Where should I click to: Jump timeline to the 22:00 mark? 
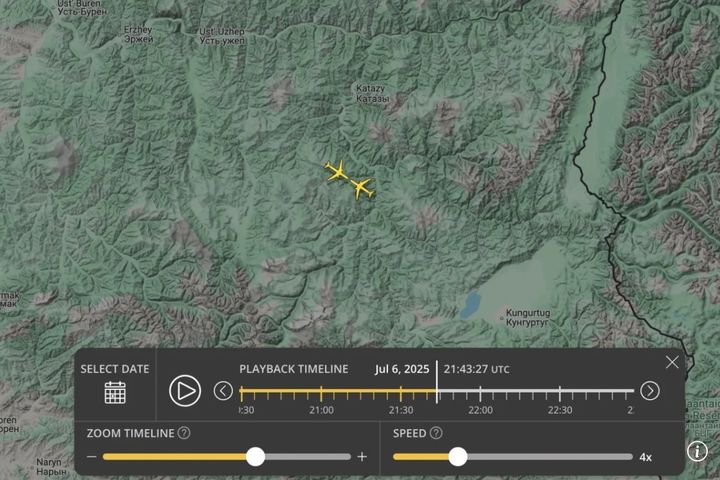tap(480, 392)
